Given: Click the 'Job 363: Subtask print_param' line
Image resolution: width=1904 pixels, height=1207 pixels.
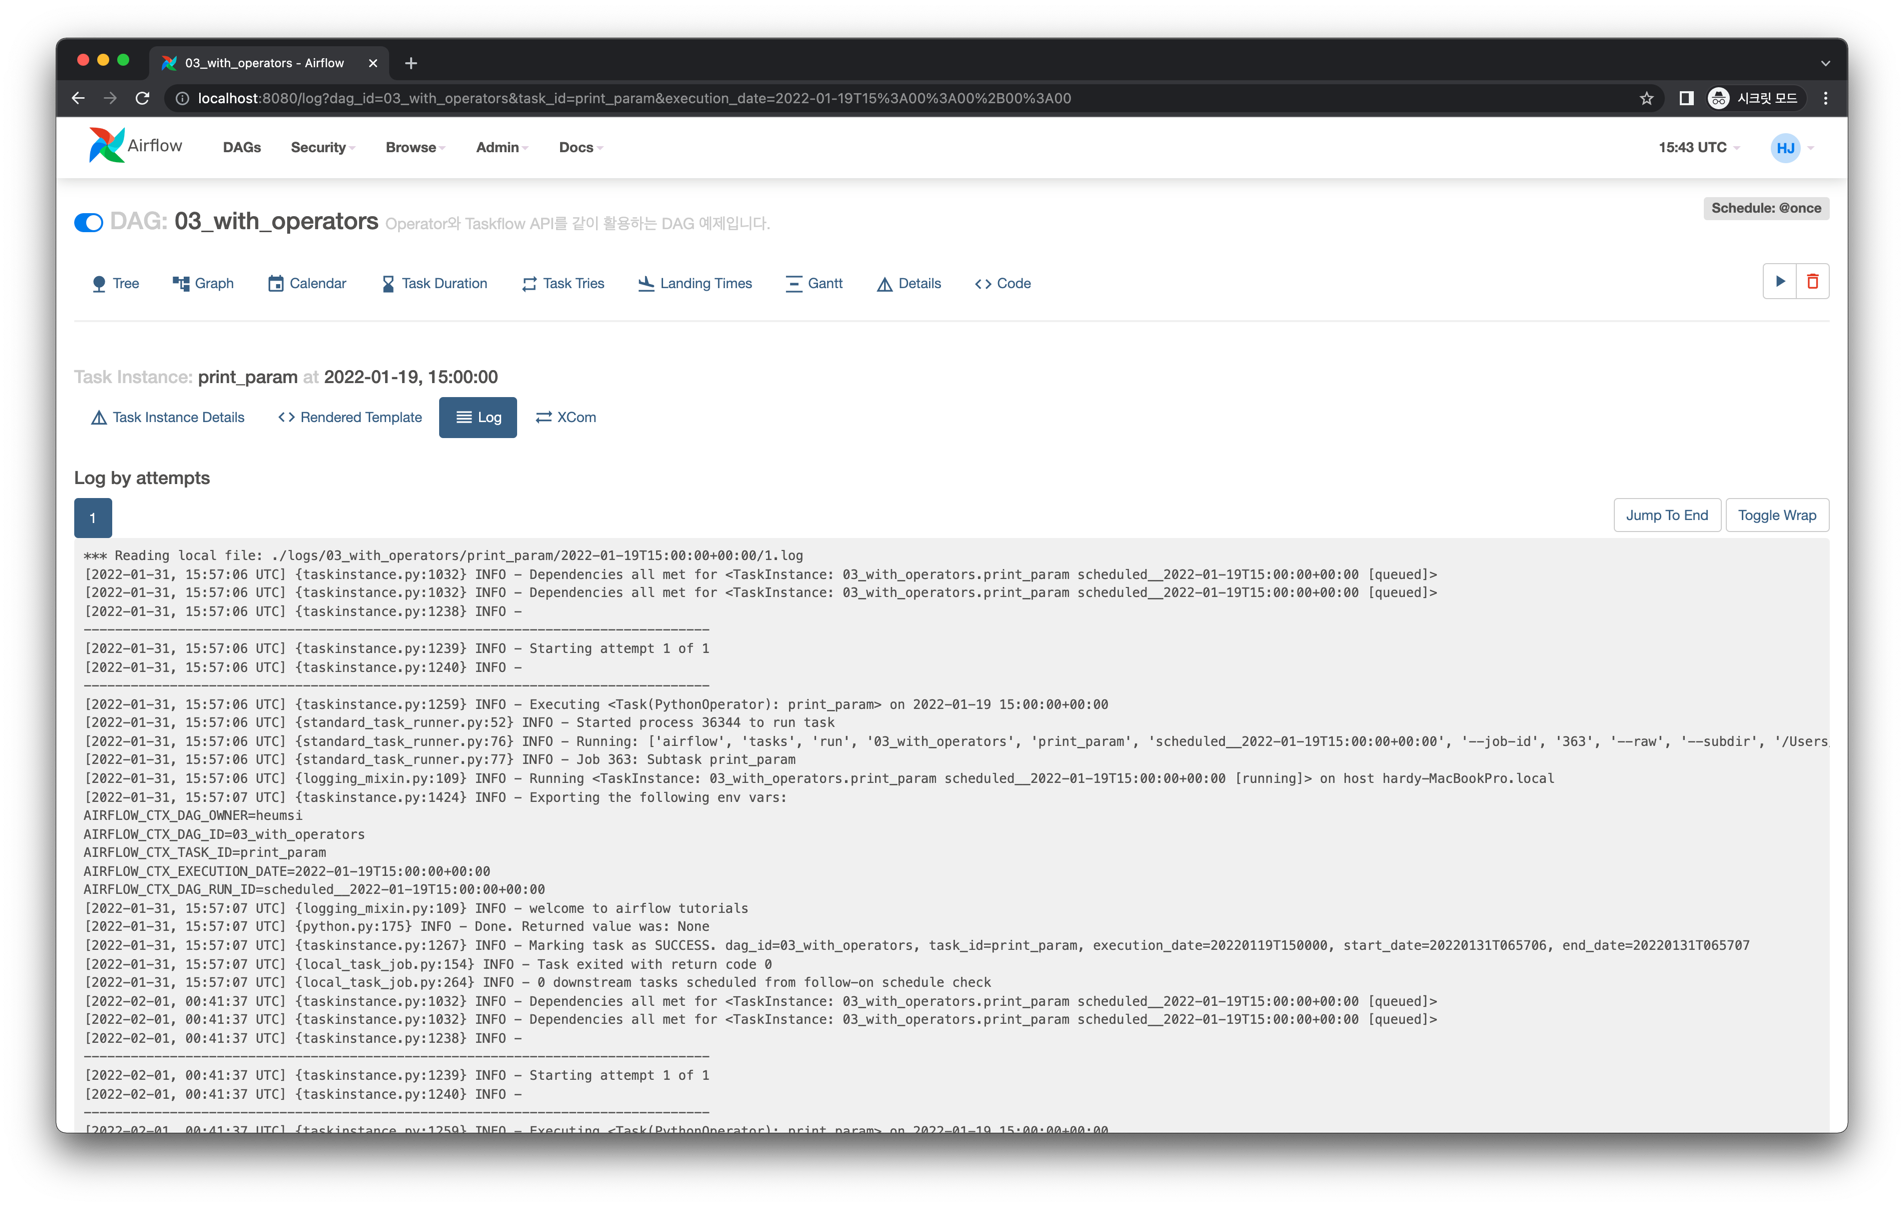Looking at the screenshot, I should tap(440, 759).
